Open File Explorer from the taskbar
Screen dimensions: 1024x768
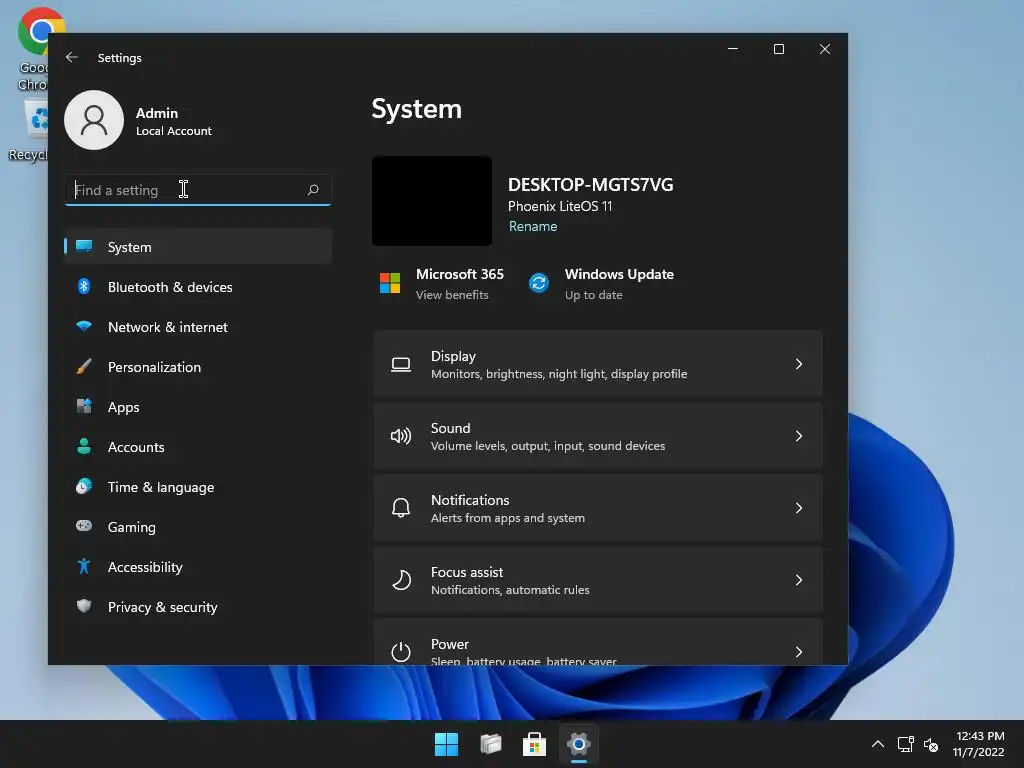(490, 744)
